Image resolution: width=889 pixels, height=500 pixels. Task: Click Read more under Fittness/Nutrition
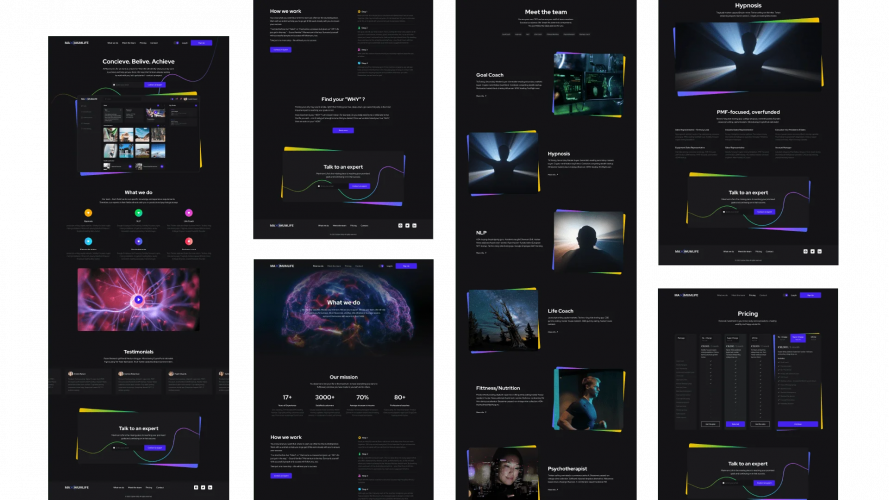pyautogui.click(x=481, y=412)
